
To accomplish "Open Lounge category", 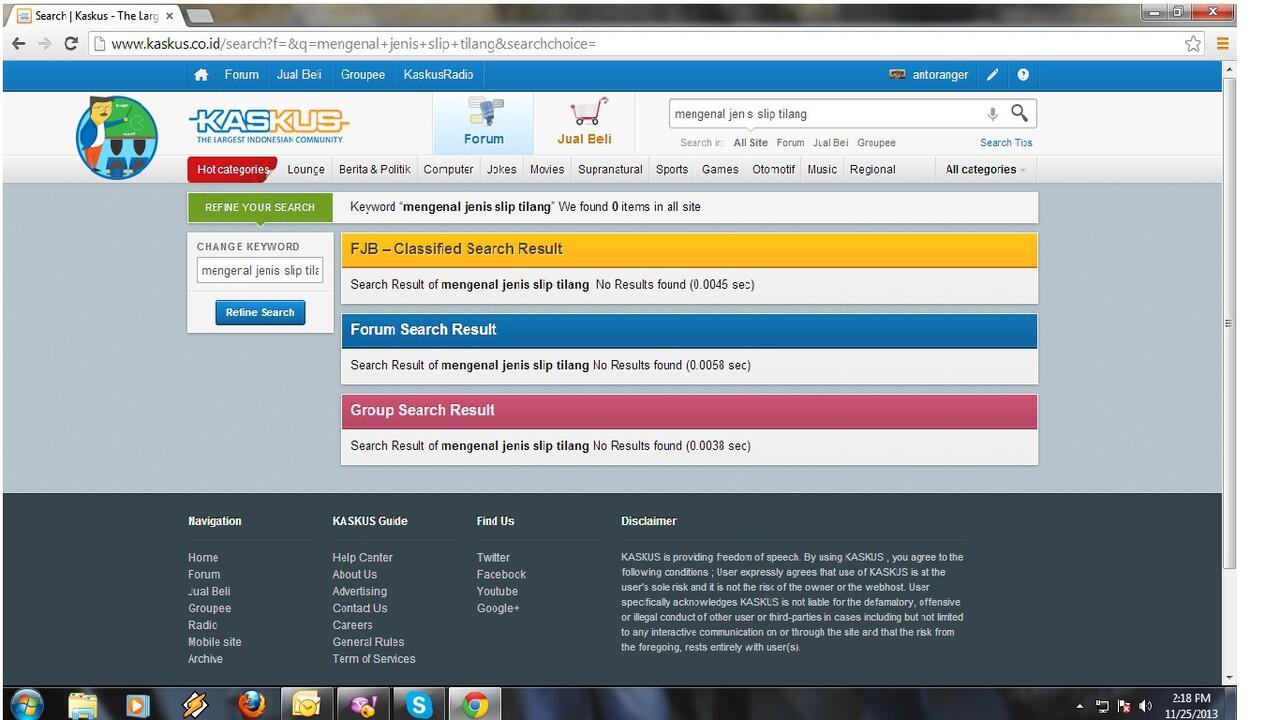I will pos(306,170).
